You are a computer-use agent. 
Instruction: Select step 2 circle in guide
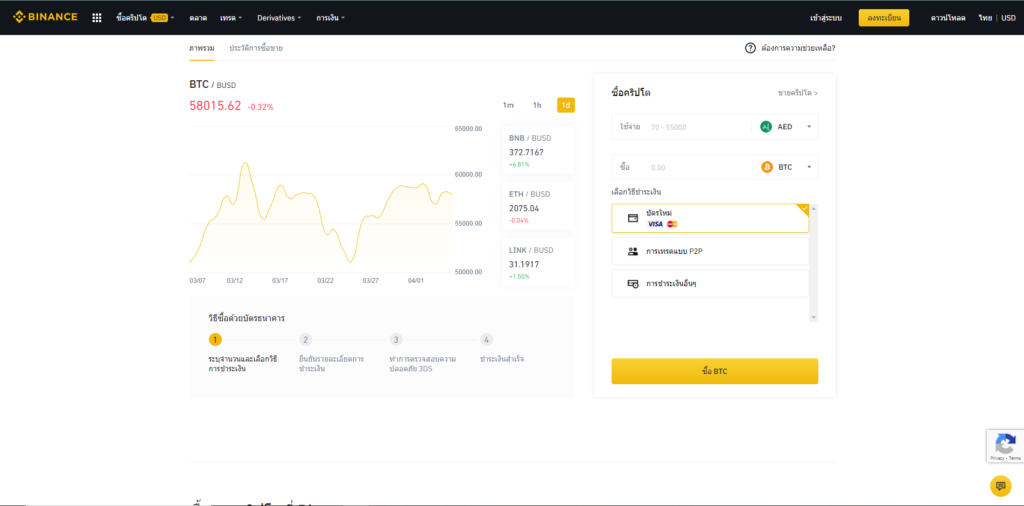click(306, 340)
